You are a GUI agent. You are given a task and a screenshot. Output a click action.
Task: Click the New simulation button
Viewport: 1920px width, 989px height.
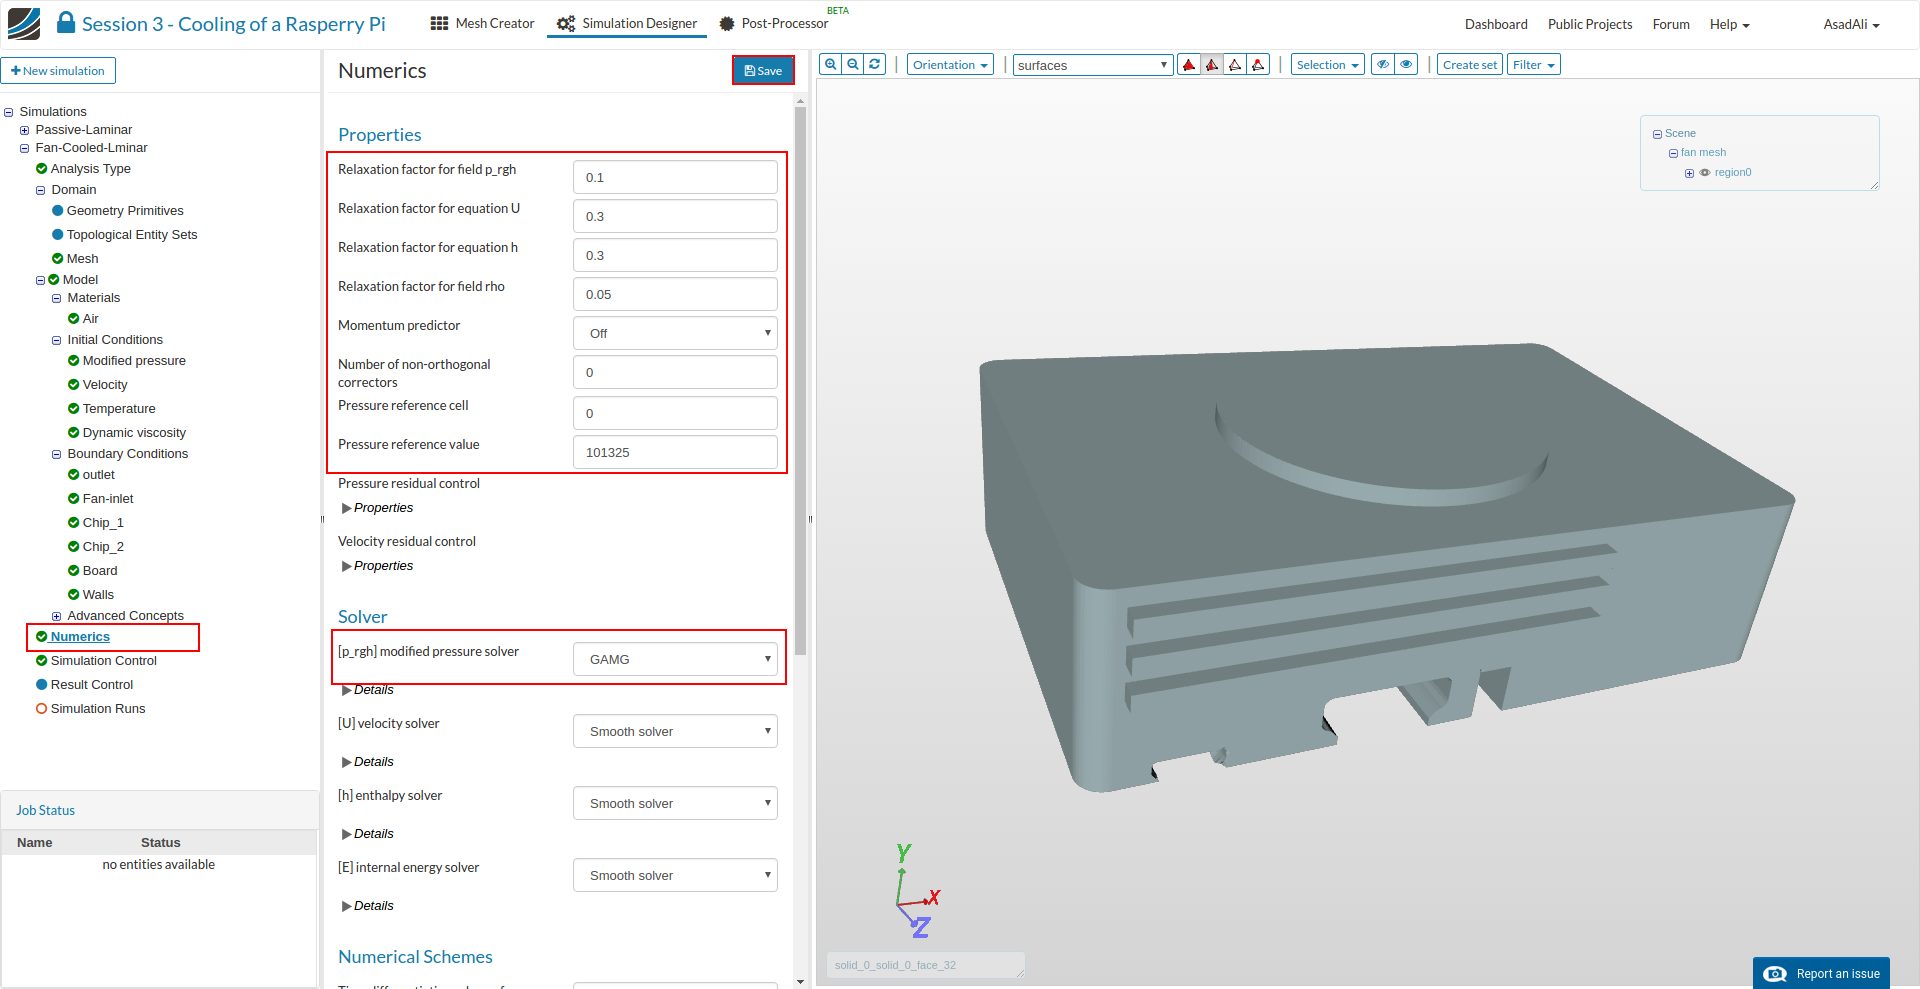coord(58,71)
